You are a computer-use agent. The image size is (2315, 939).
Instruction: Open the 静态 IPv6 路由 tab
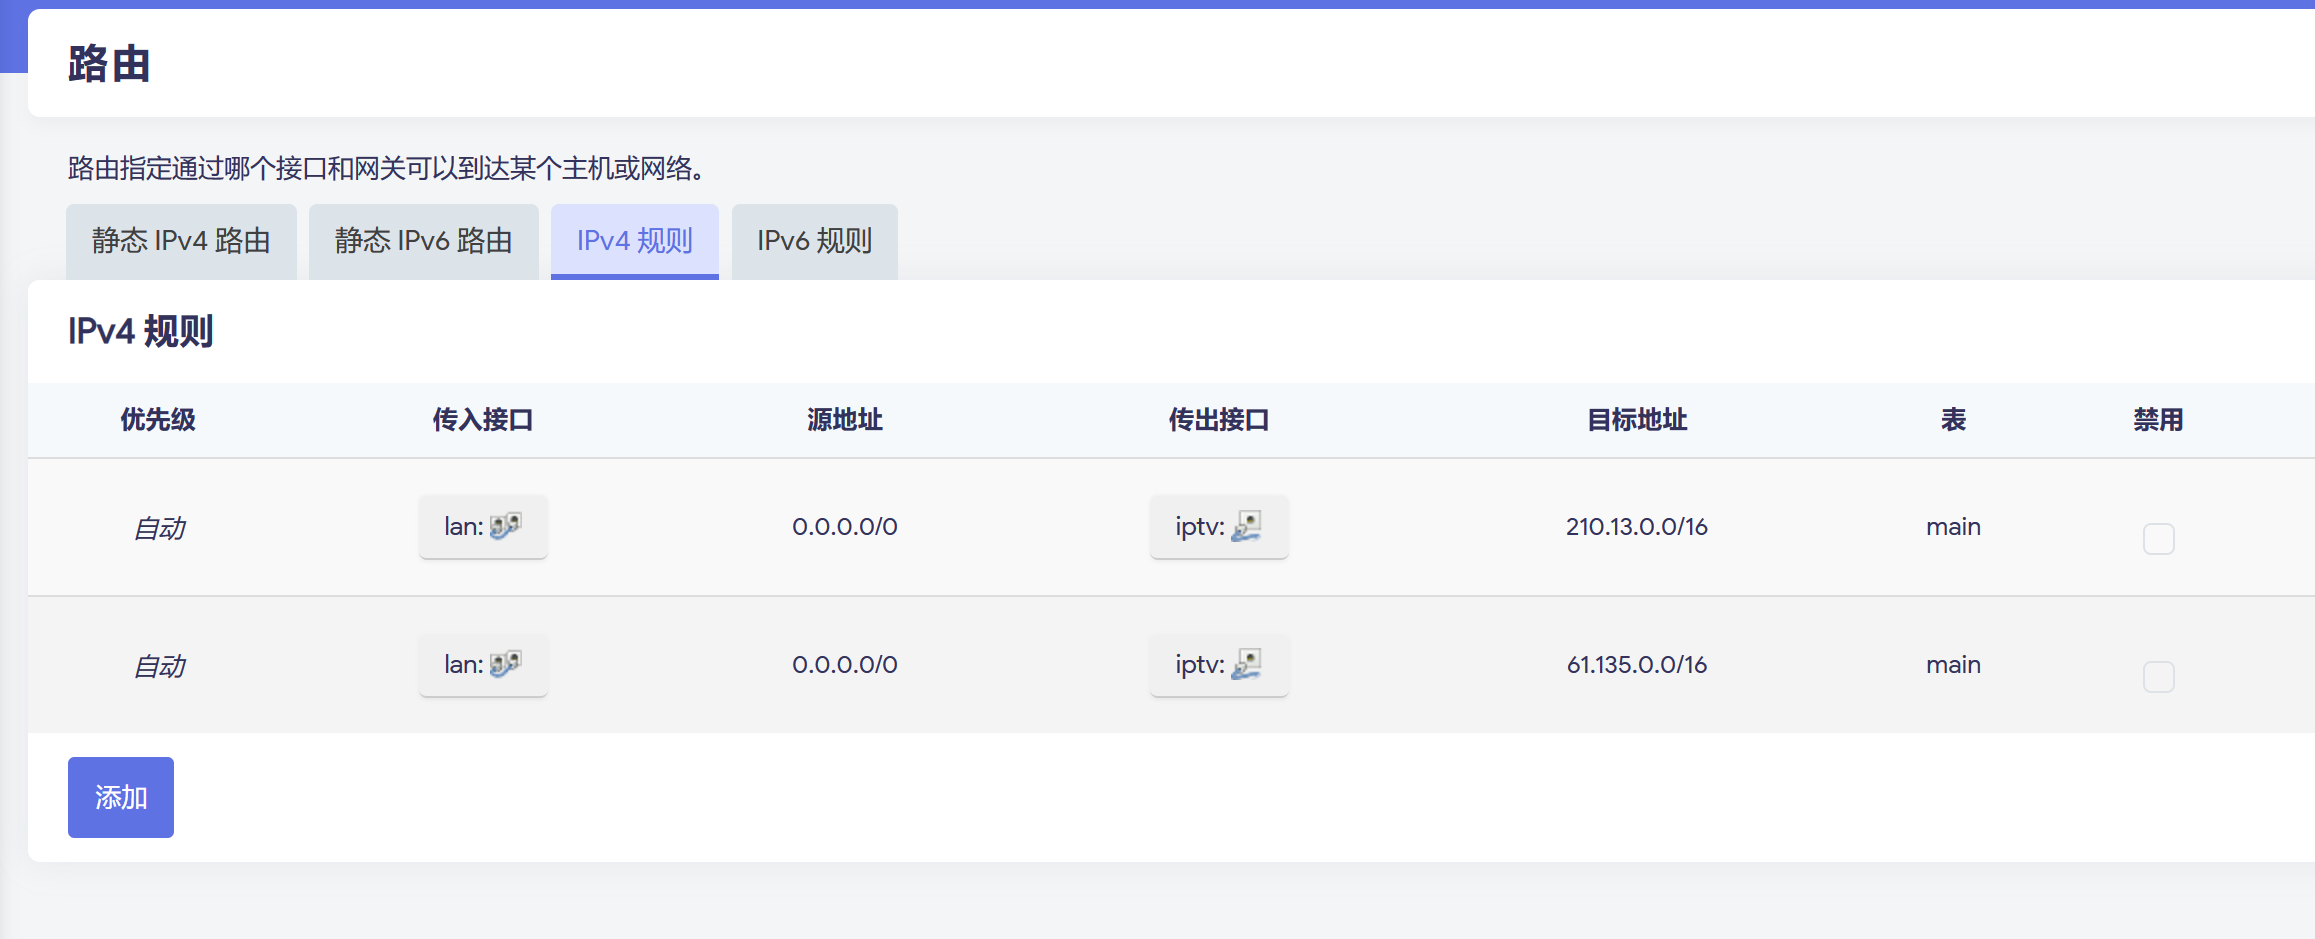423,241
